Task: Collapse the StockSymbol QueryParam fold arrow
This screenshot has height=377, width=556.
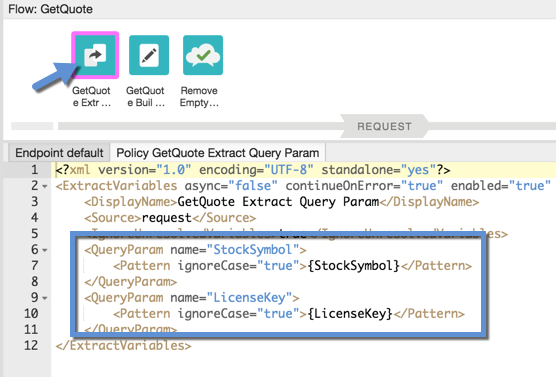Action: (x=45, y=250)
